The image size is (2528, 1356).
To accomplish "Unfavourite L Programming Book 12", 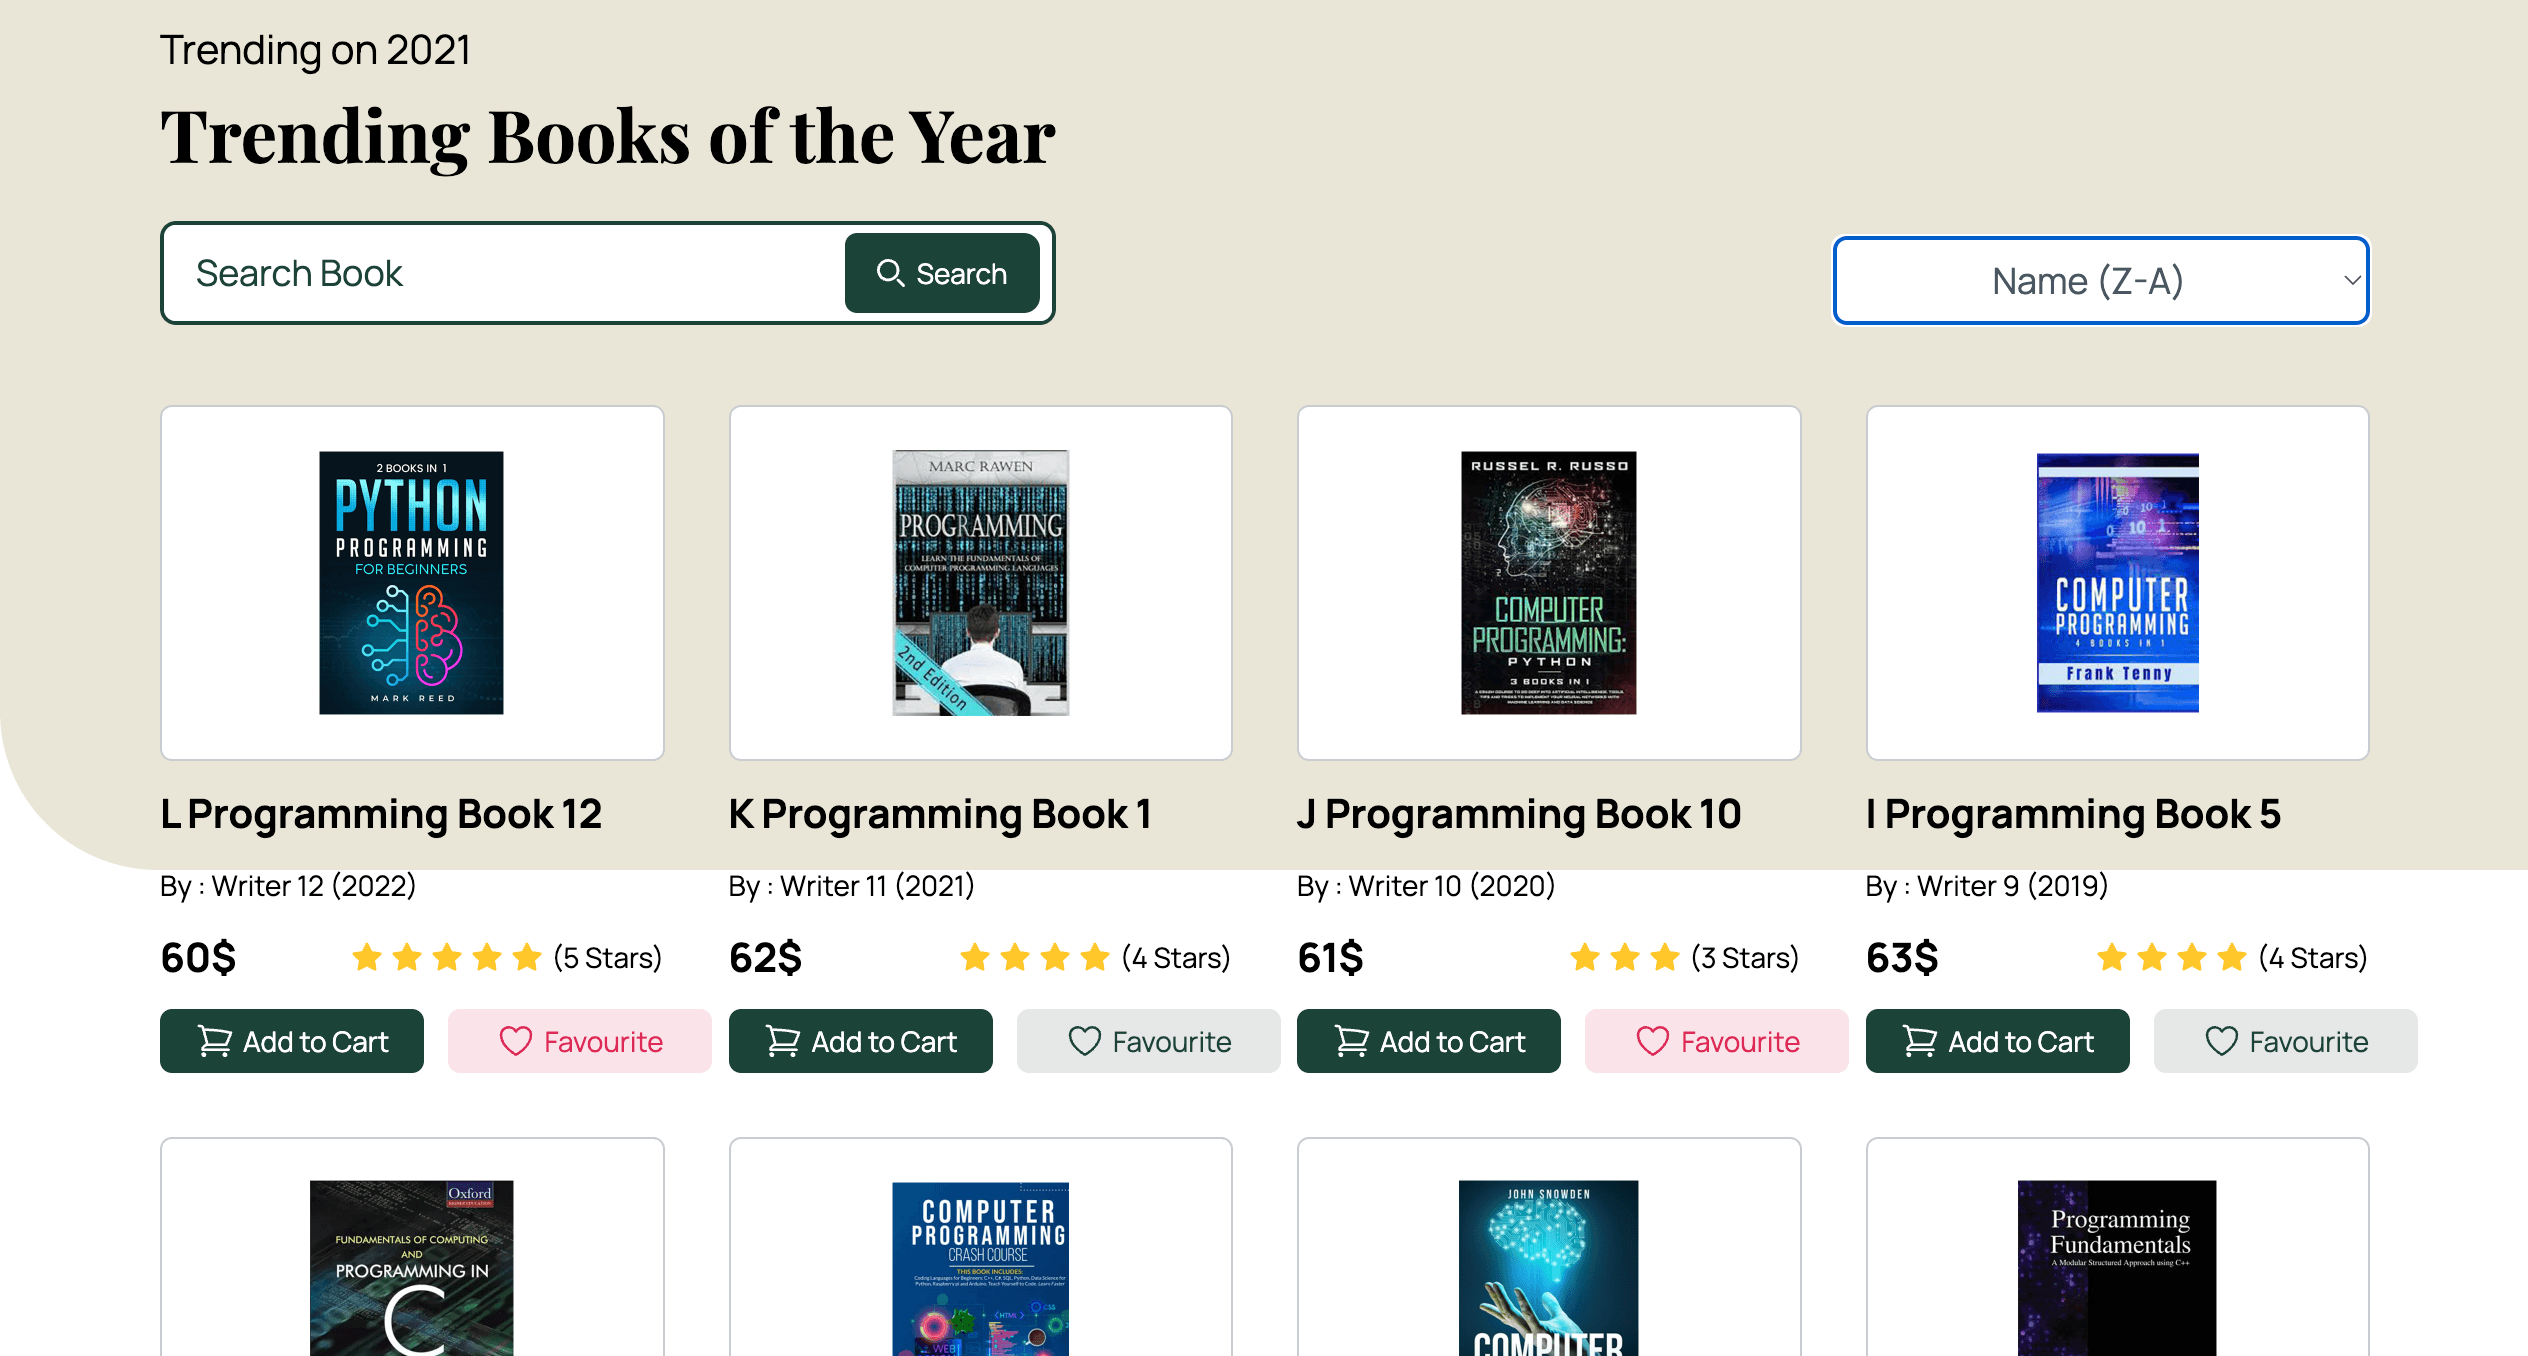I will (x=580, y=1041).
